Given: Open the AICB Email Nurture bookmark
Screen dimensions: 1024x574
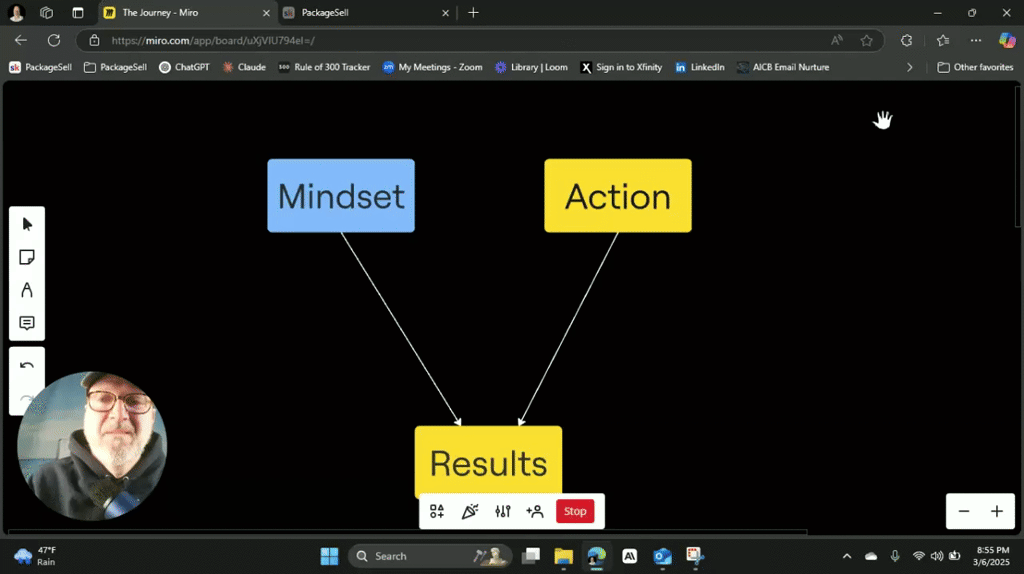Looking at the screenshot, I should (783, 67).
